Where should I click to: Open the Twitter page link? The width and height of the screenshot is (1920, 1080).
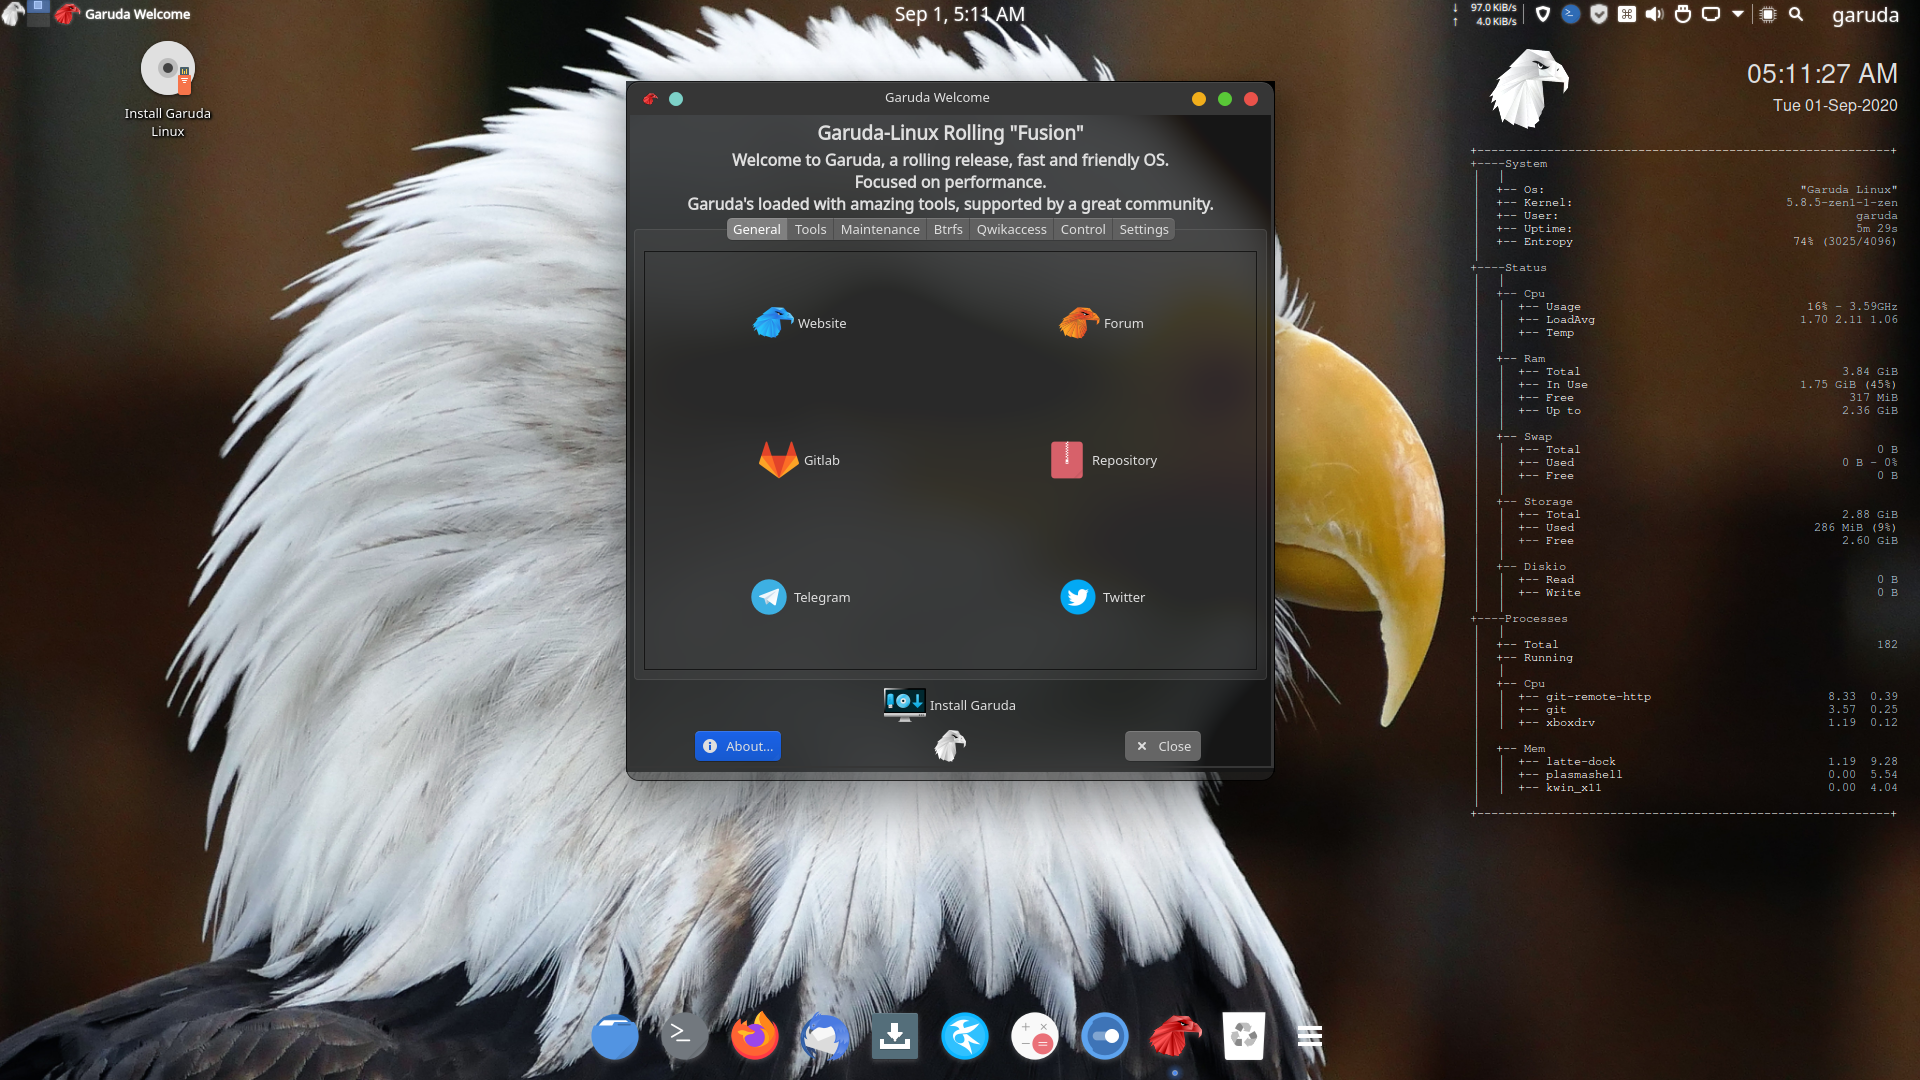click(x=1102, y=597)
